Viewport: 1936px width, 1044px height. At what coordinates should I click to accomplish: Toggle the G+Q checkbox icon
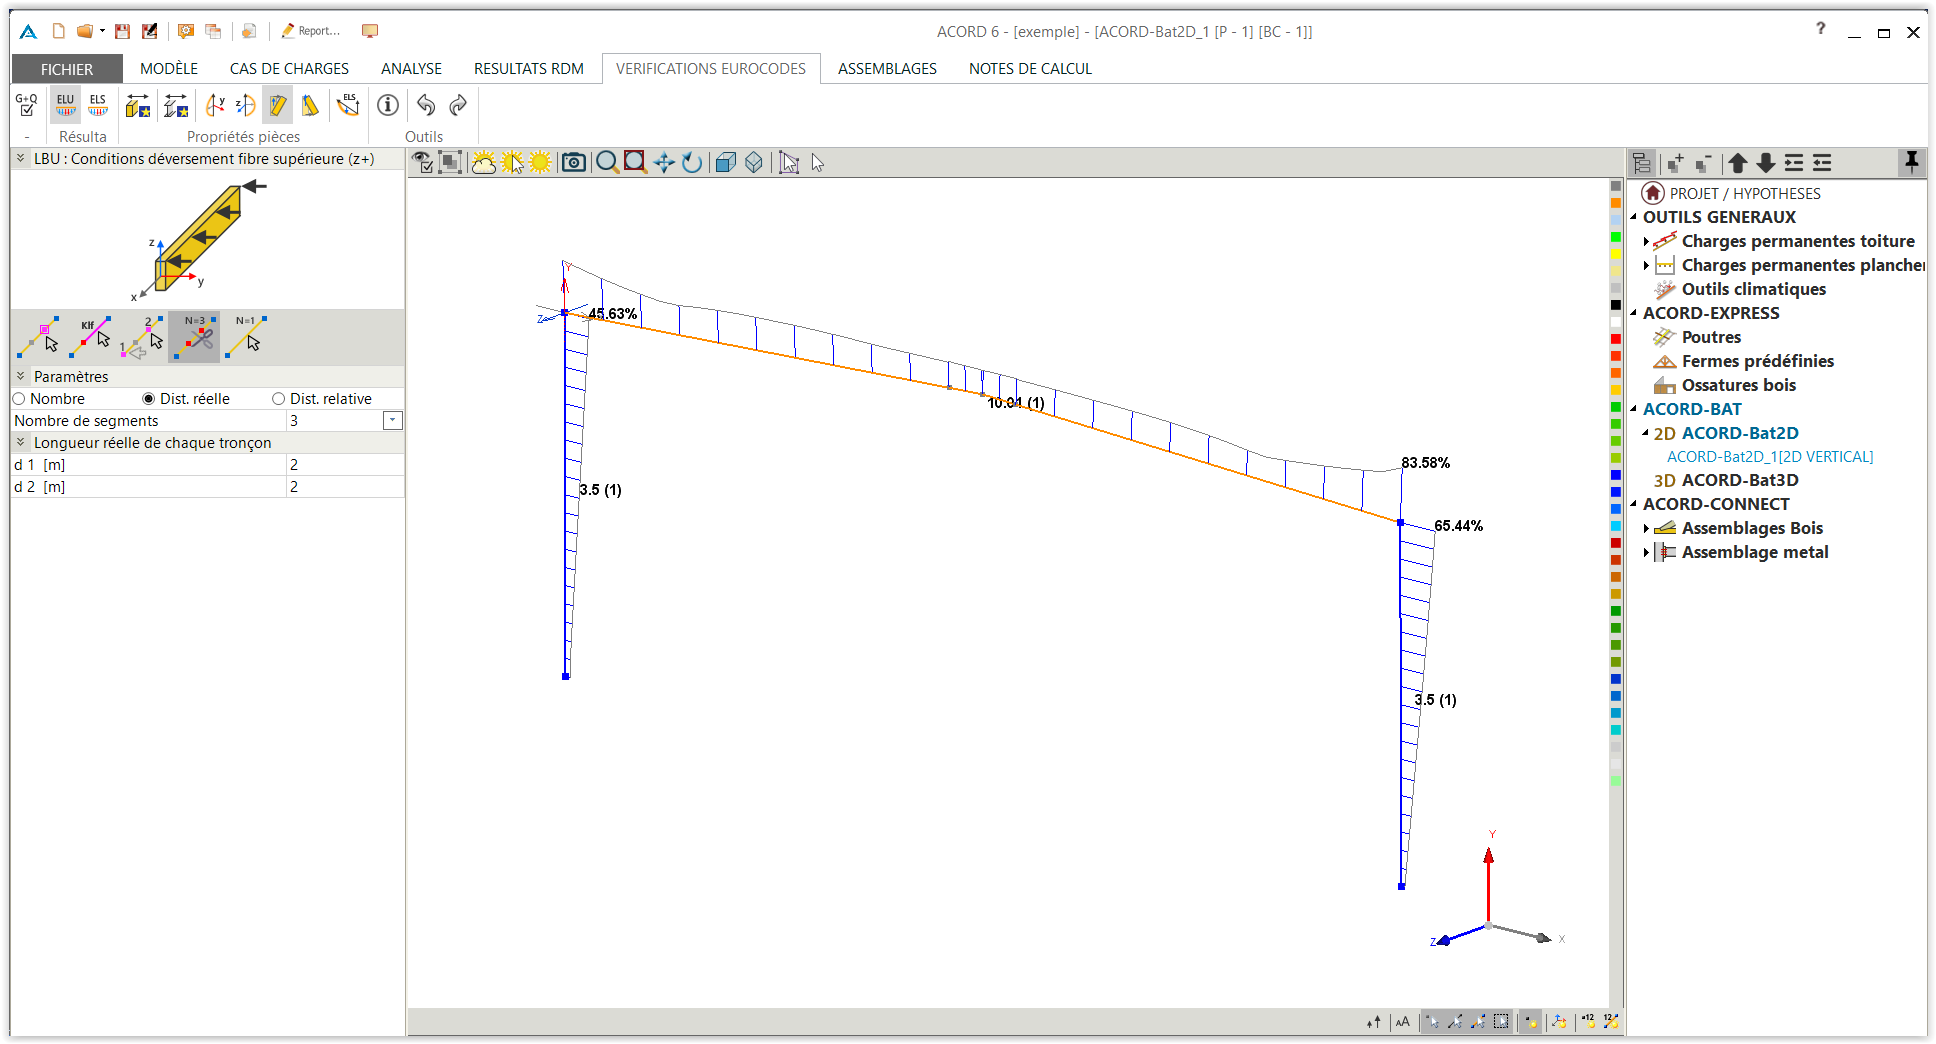pyautogui.click(x=27, y=105)
